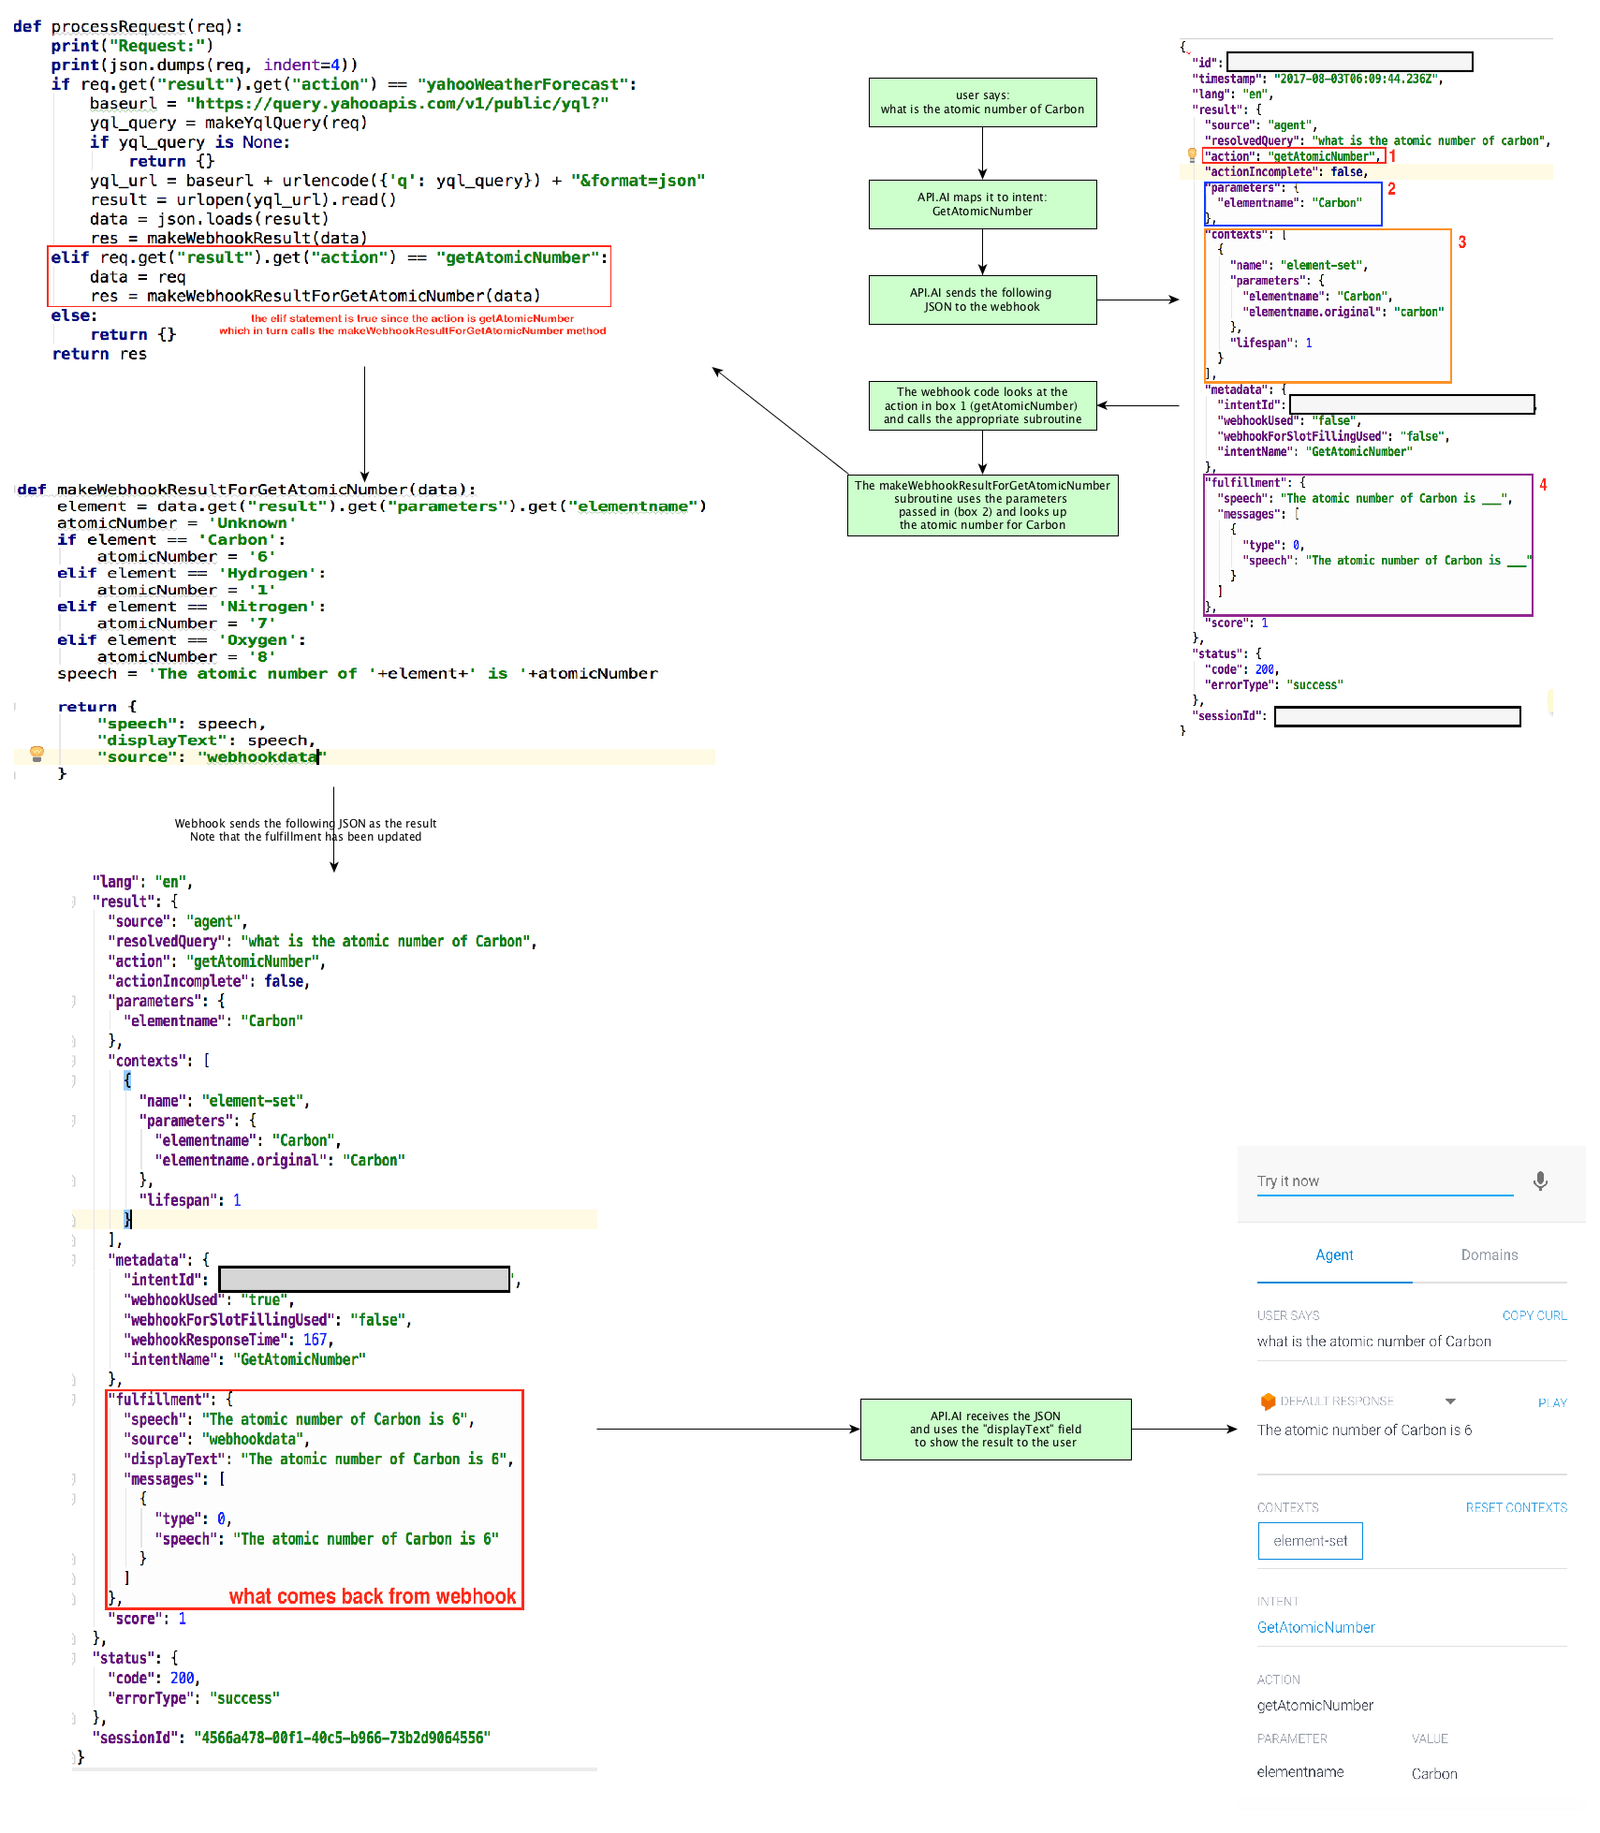This screenshot has height=1833, width=1600.
Task: Click the "elementname.original": "carbon" line in the request JSON
Action: [x=1343, y=311]
